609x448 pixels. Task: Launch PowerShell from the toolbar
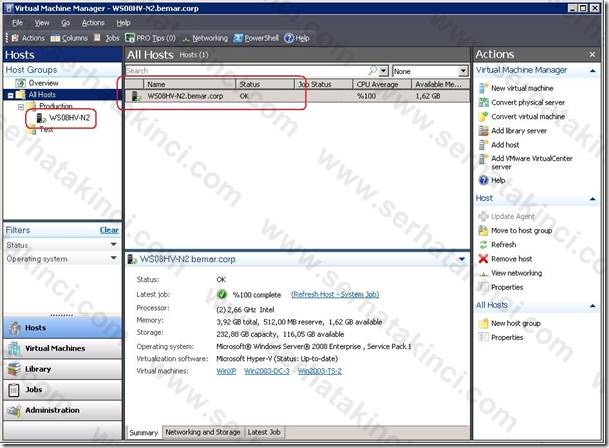click(x=256, y=38)
